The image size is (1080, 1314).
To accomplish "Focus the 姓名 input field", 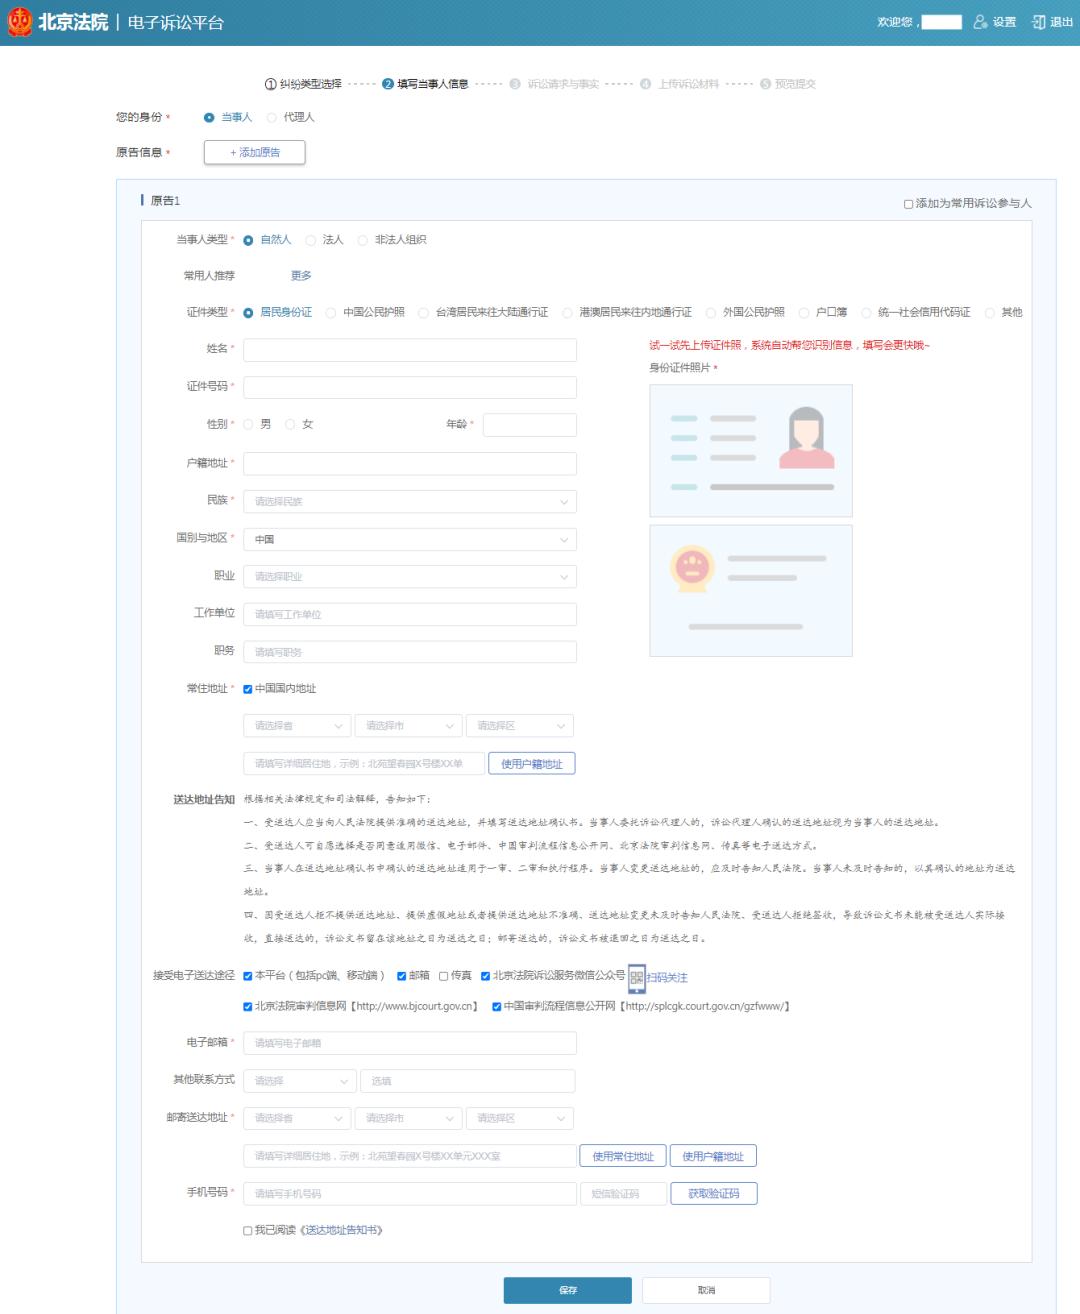I will pyautogui.click(x=410, y=350).
